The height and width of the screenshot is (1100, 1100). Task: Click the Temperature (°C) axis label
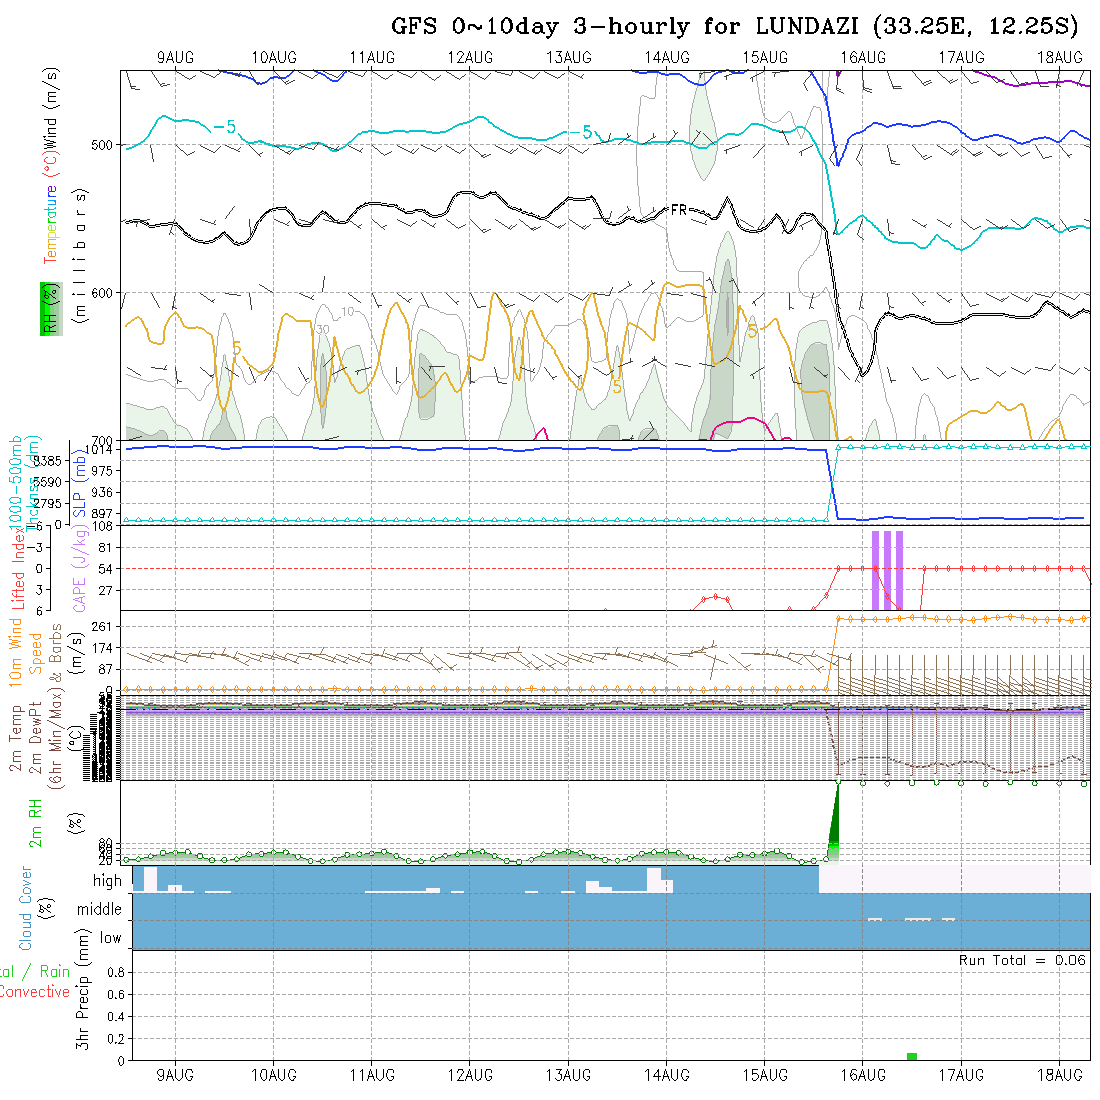click(51, 205)
